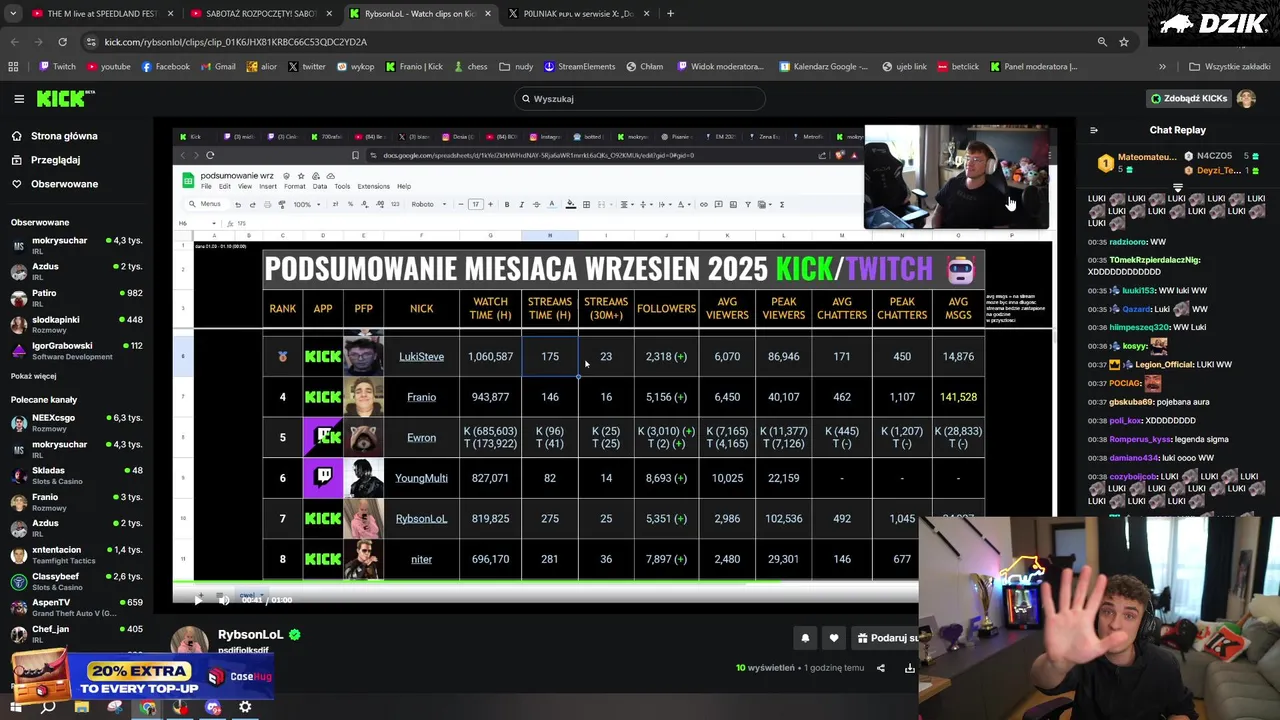The height and width of the screenshot is (720, 1280).
Task: Click the green KICK logo
Action: 62,98
